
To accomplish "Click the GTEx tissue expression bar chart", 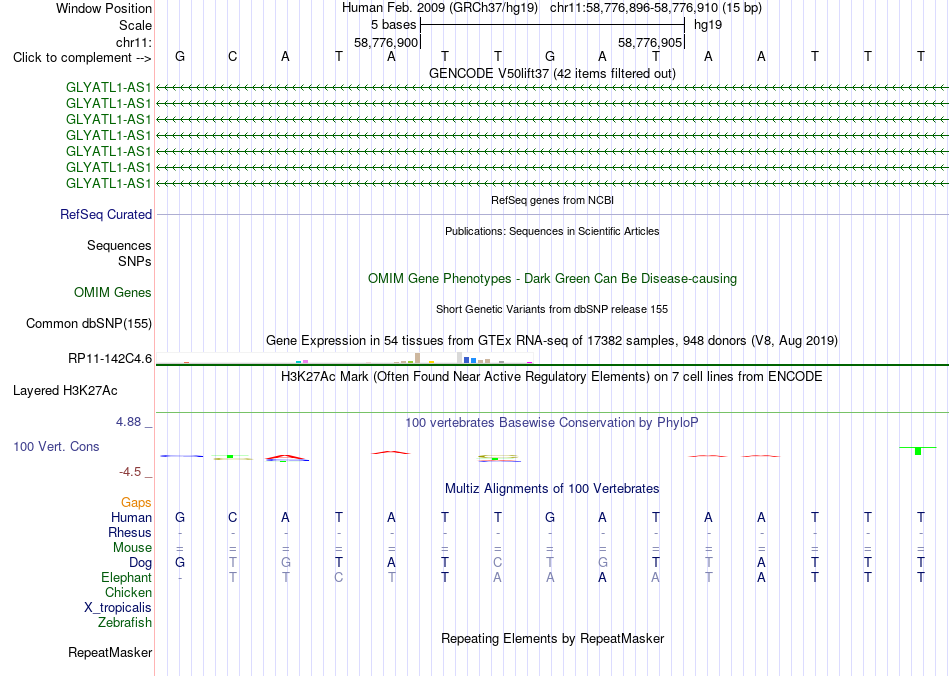I will click(344, 358).
